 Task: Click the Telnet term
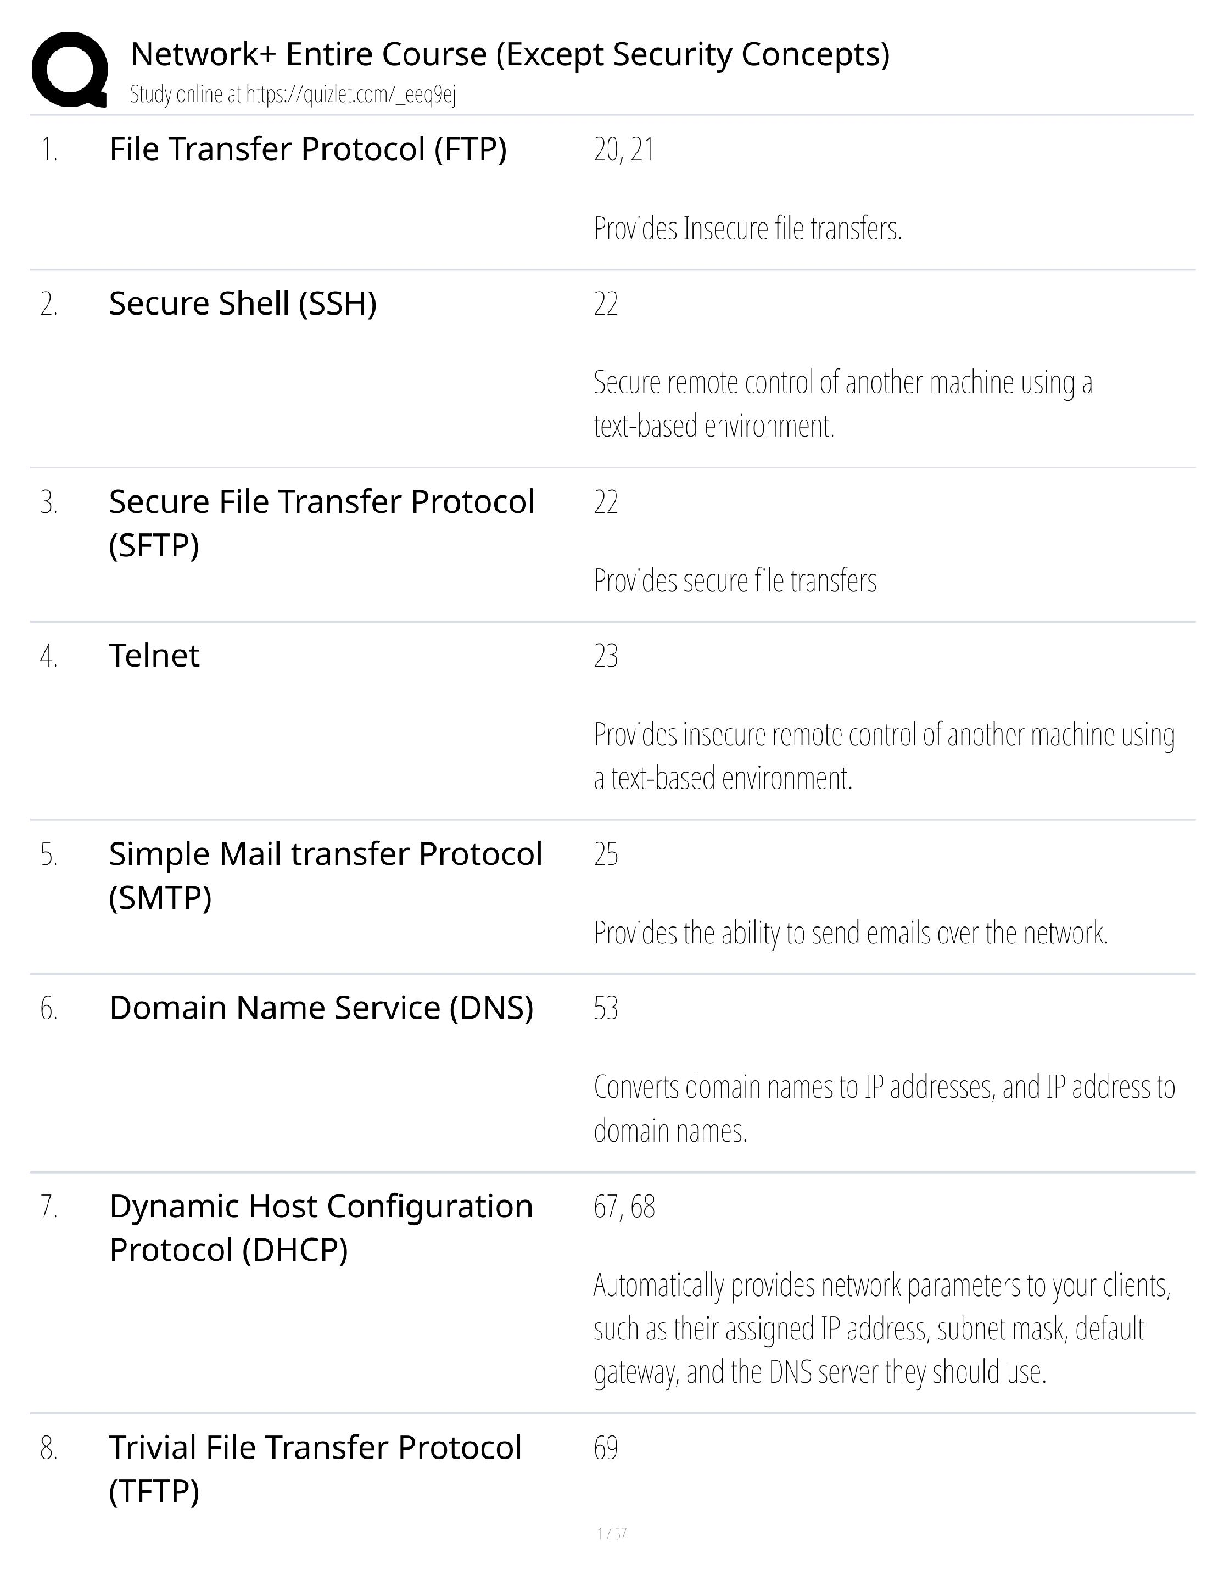click(x=154, y=655)
